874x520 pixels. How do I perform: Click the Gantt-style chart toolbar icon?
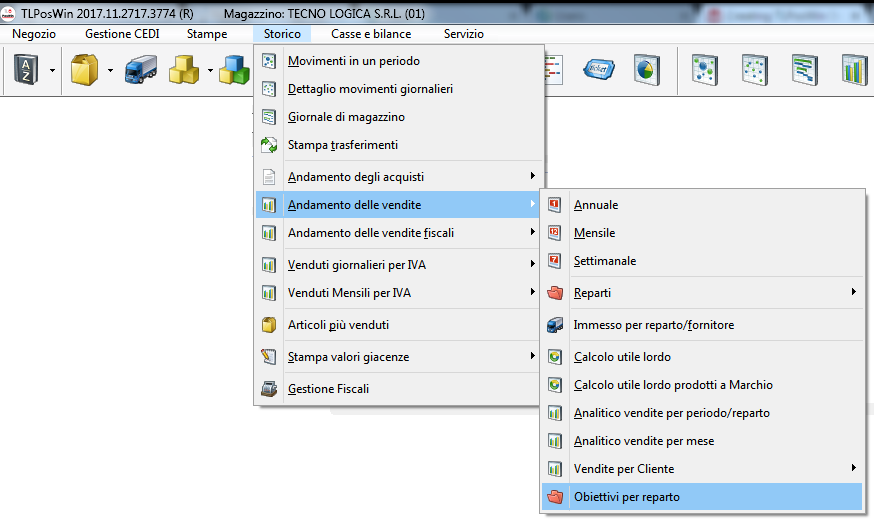(x=804, y=70)
